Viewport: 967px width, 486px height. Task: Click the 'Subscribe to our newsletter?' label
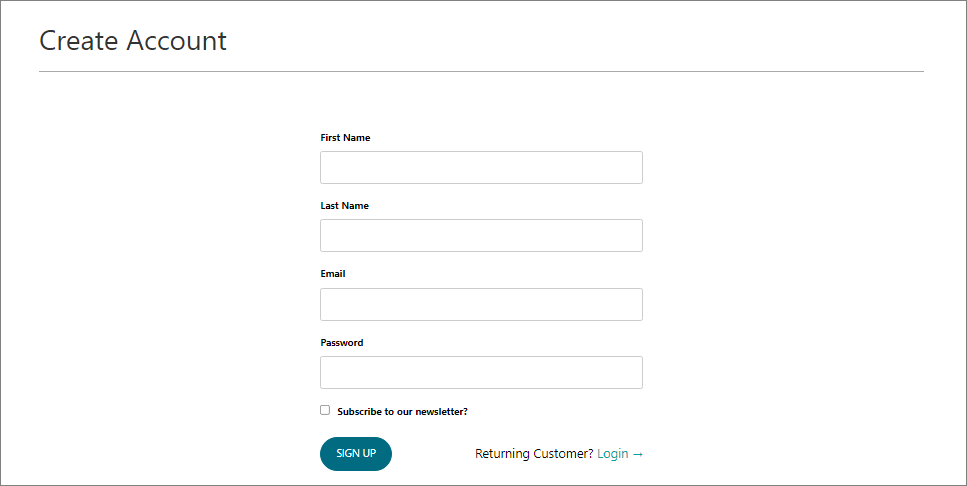(402, 411)
